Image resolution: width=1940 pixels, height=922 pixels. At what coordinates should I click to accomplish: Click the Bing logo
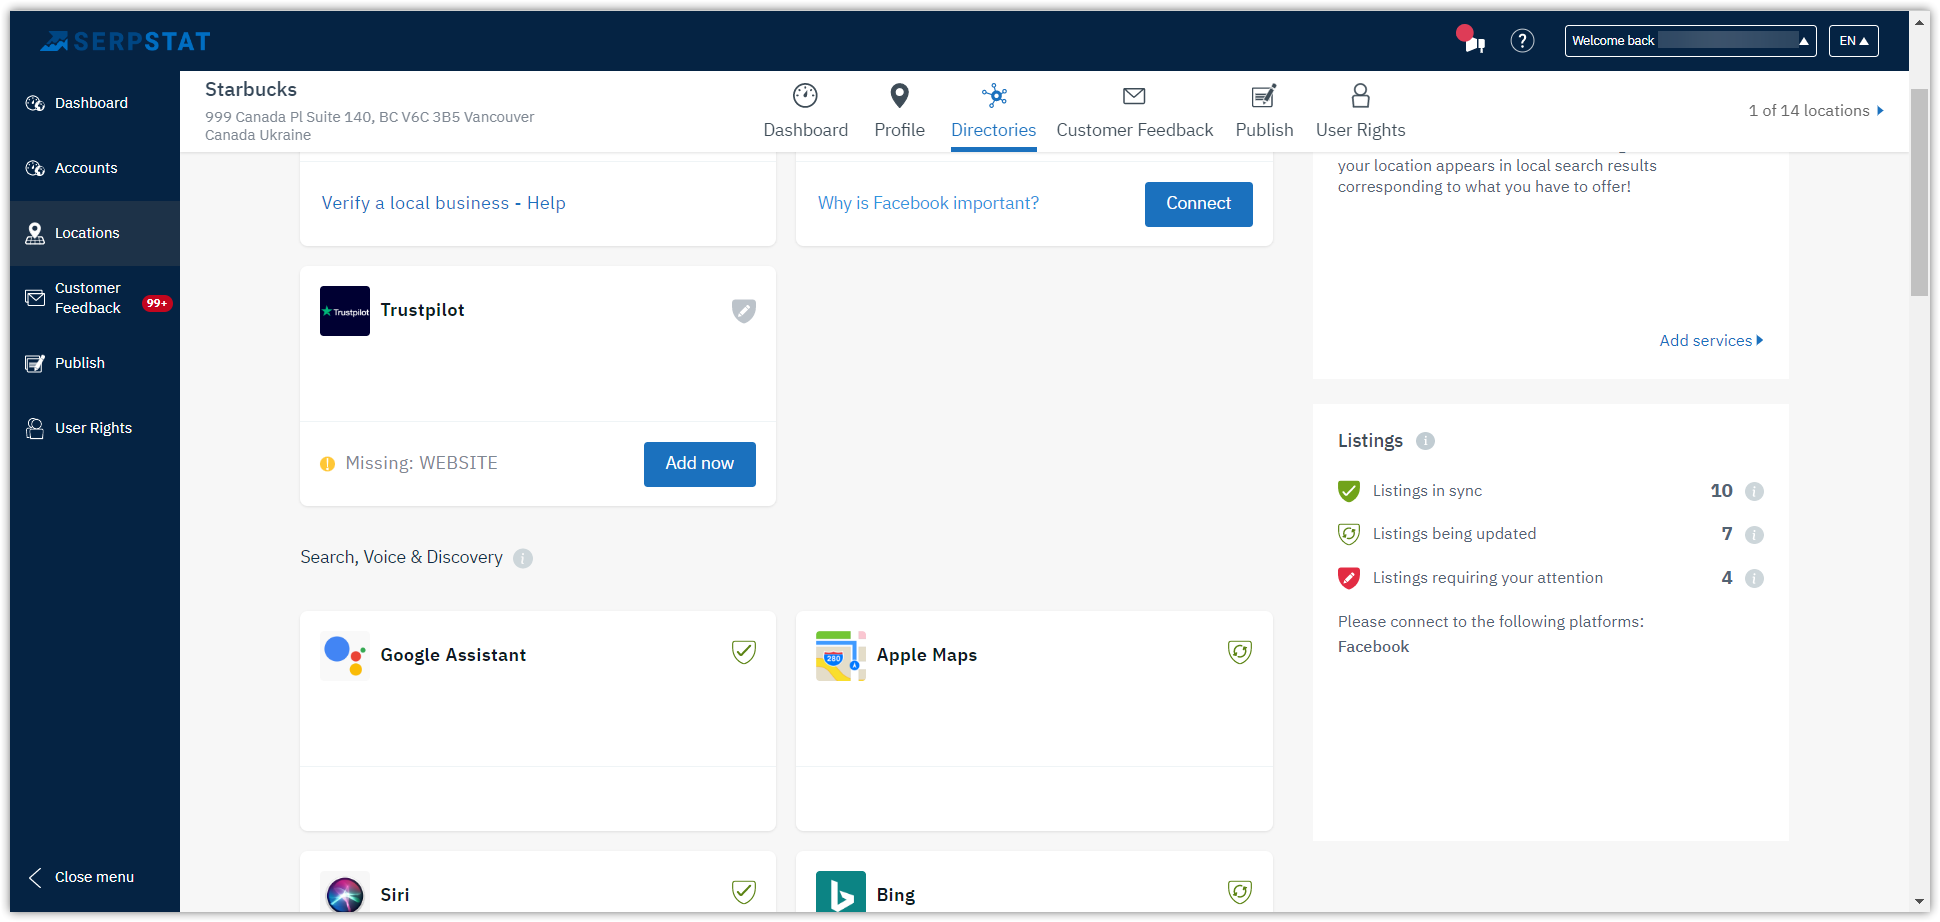coord(841,893)
